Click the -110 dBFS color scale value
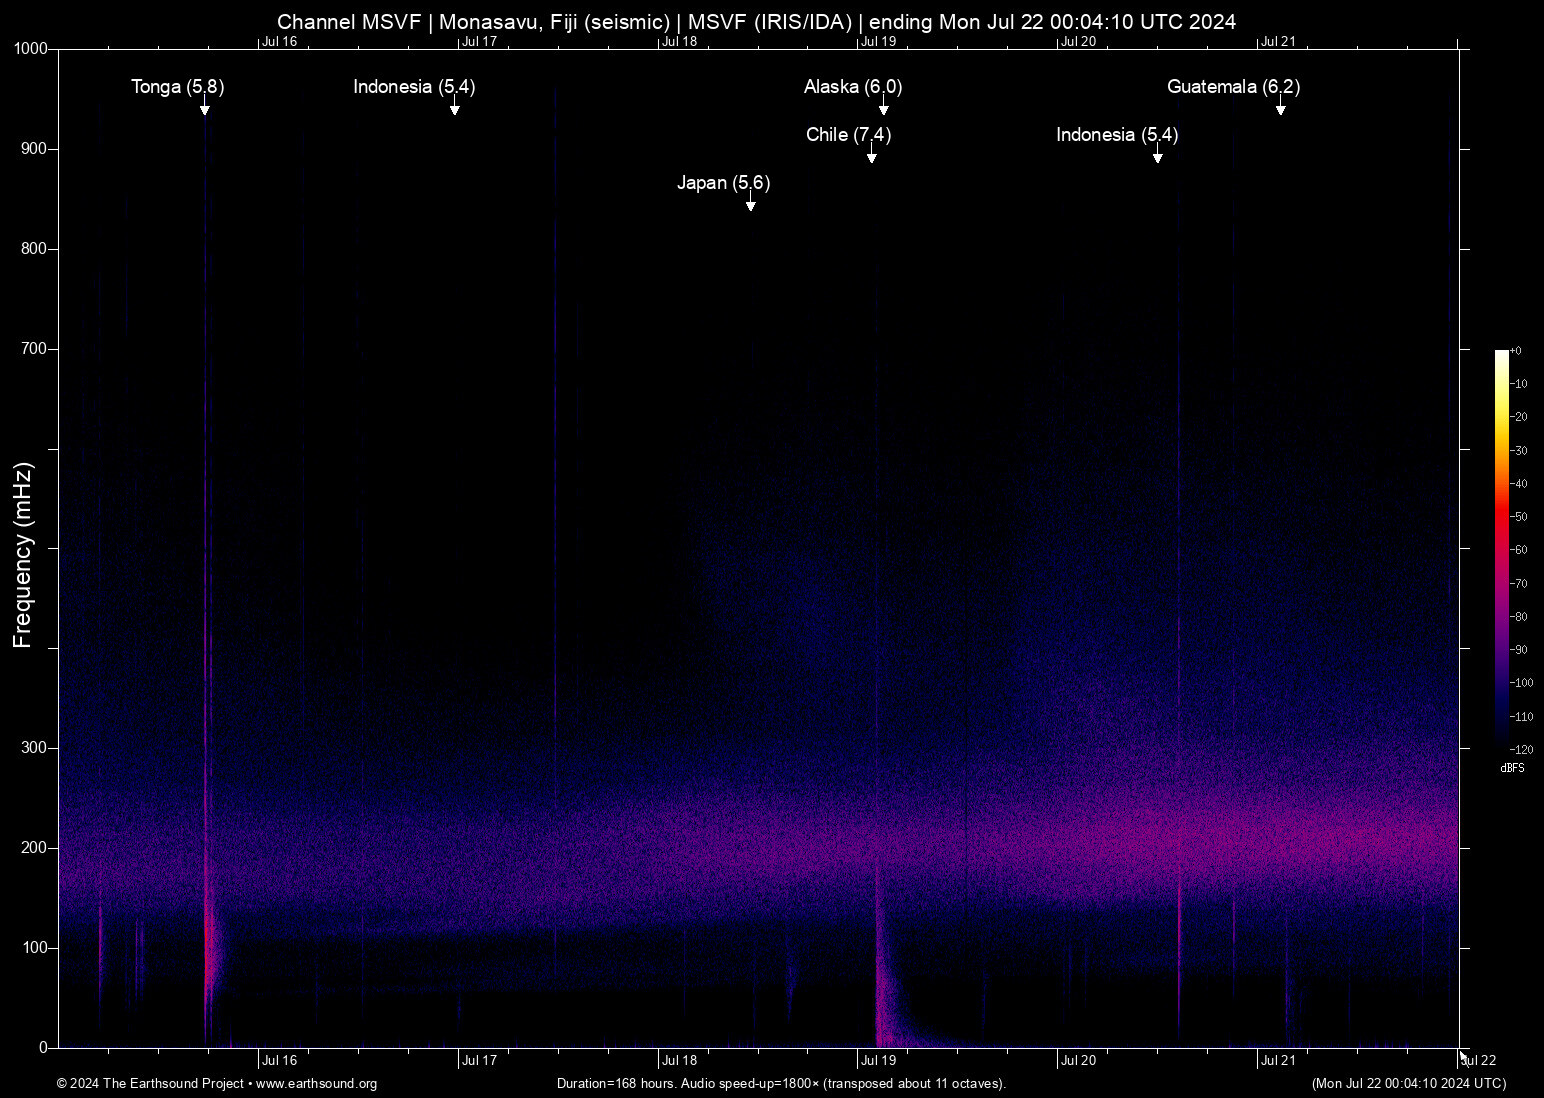This screenshot has height=1098, width=1544. (x=1522, y=717)
